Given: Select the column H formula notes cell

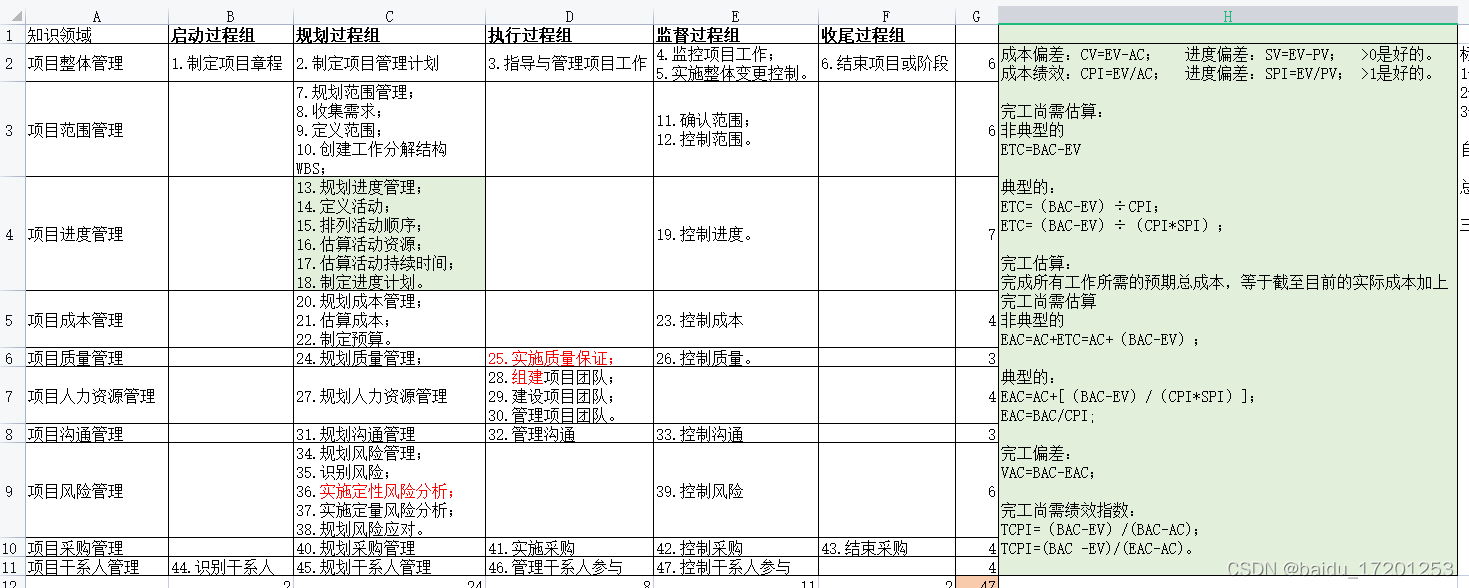Looking at the screenshot, I should (1227, 300).
